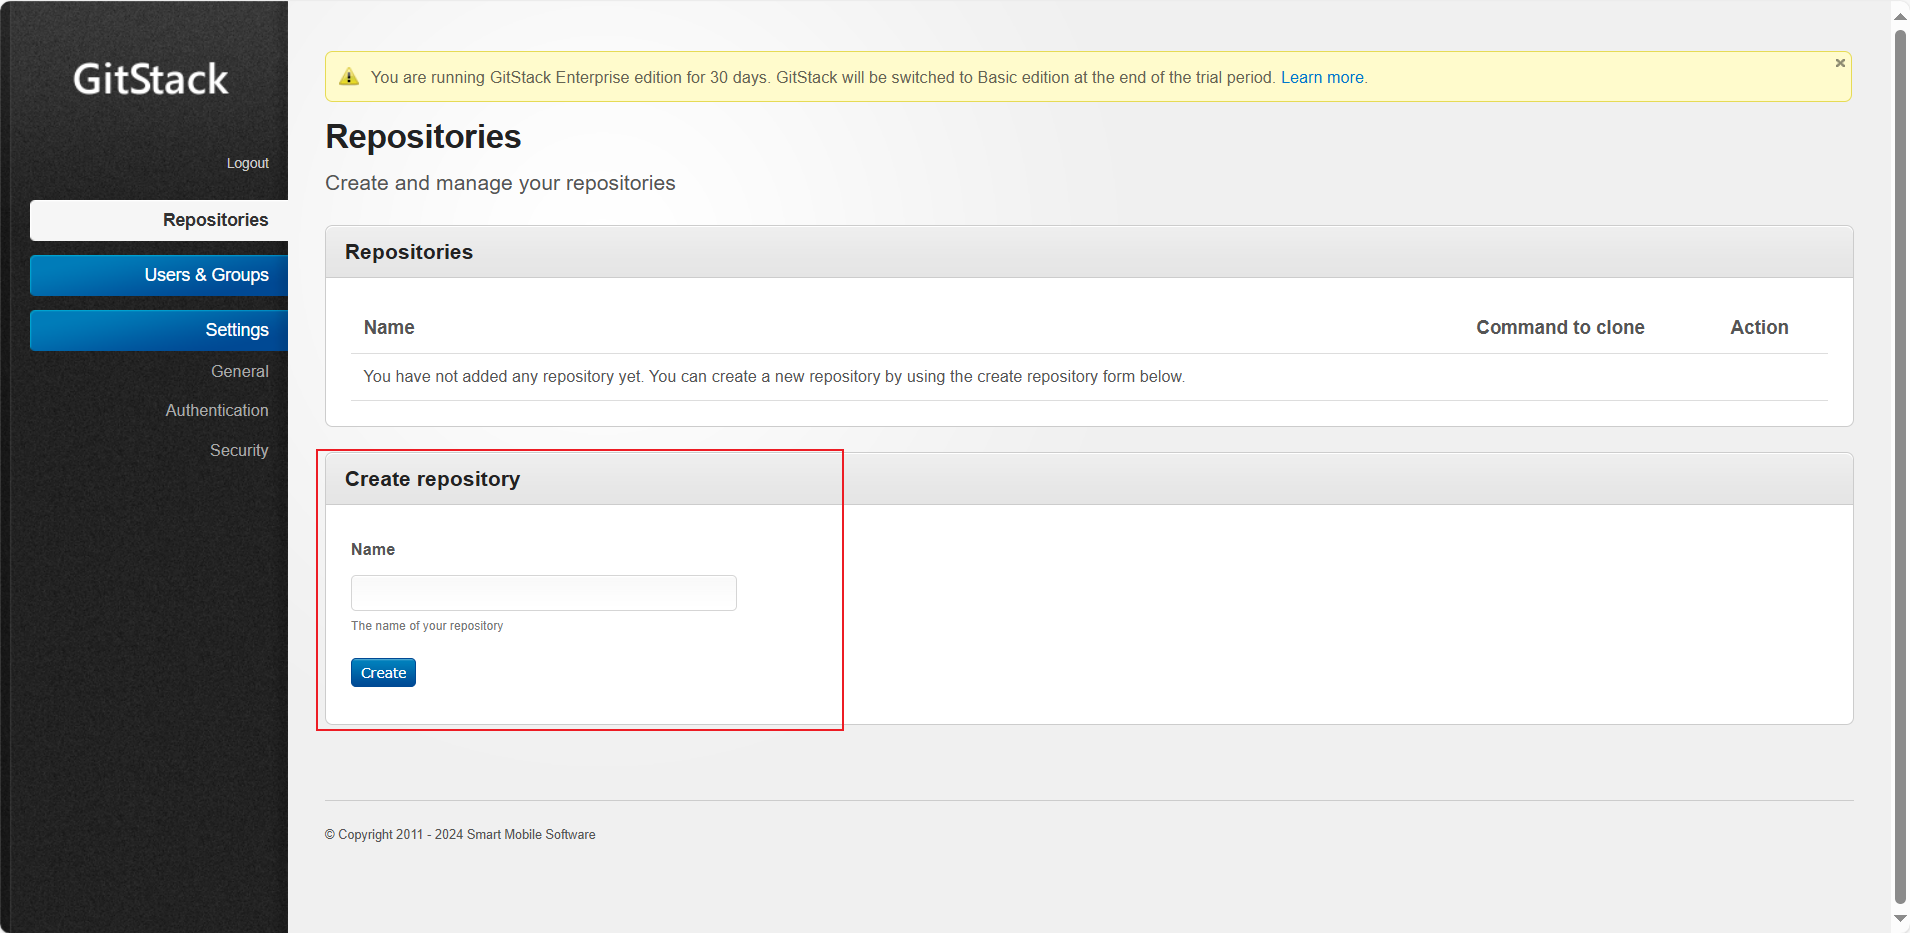Click the scrollbar up arrow

(1900, 16)
